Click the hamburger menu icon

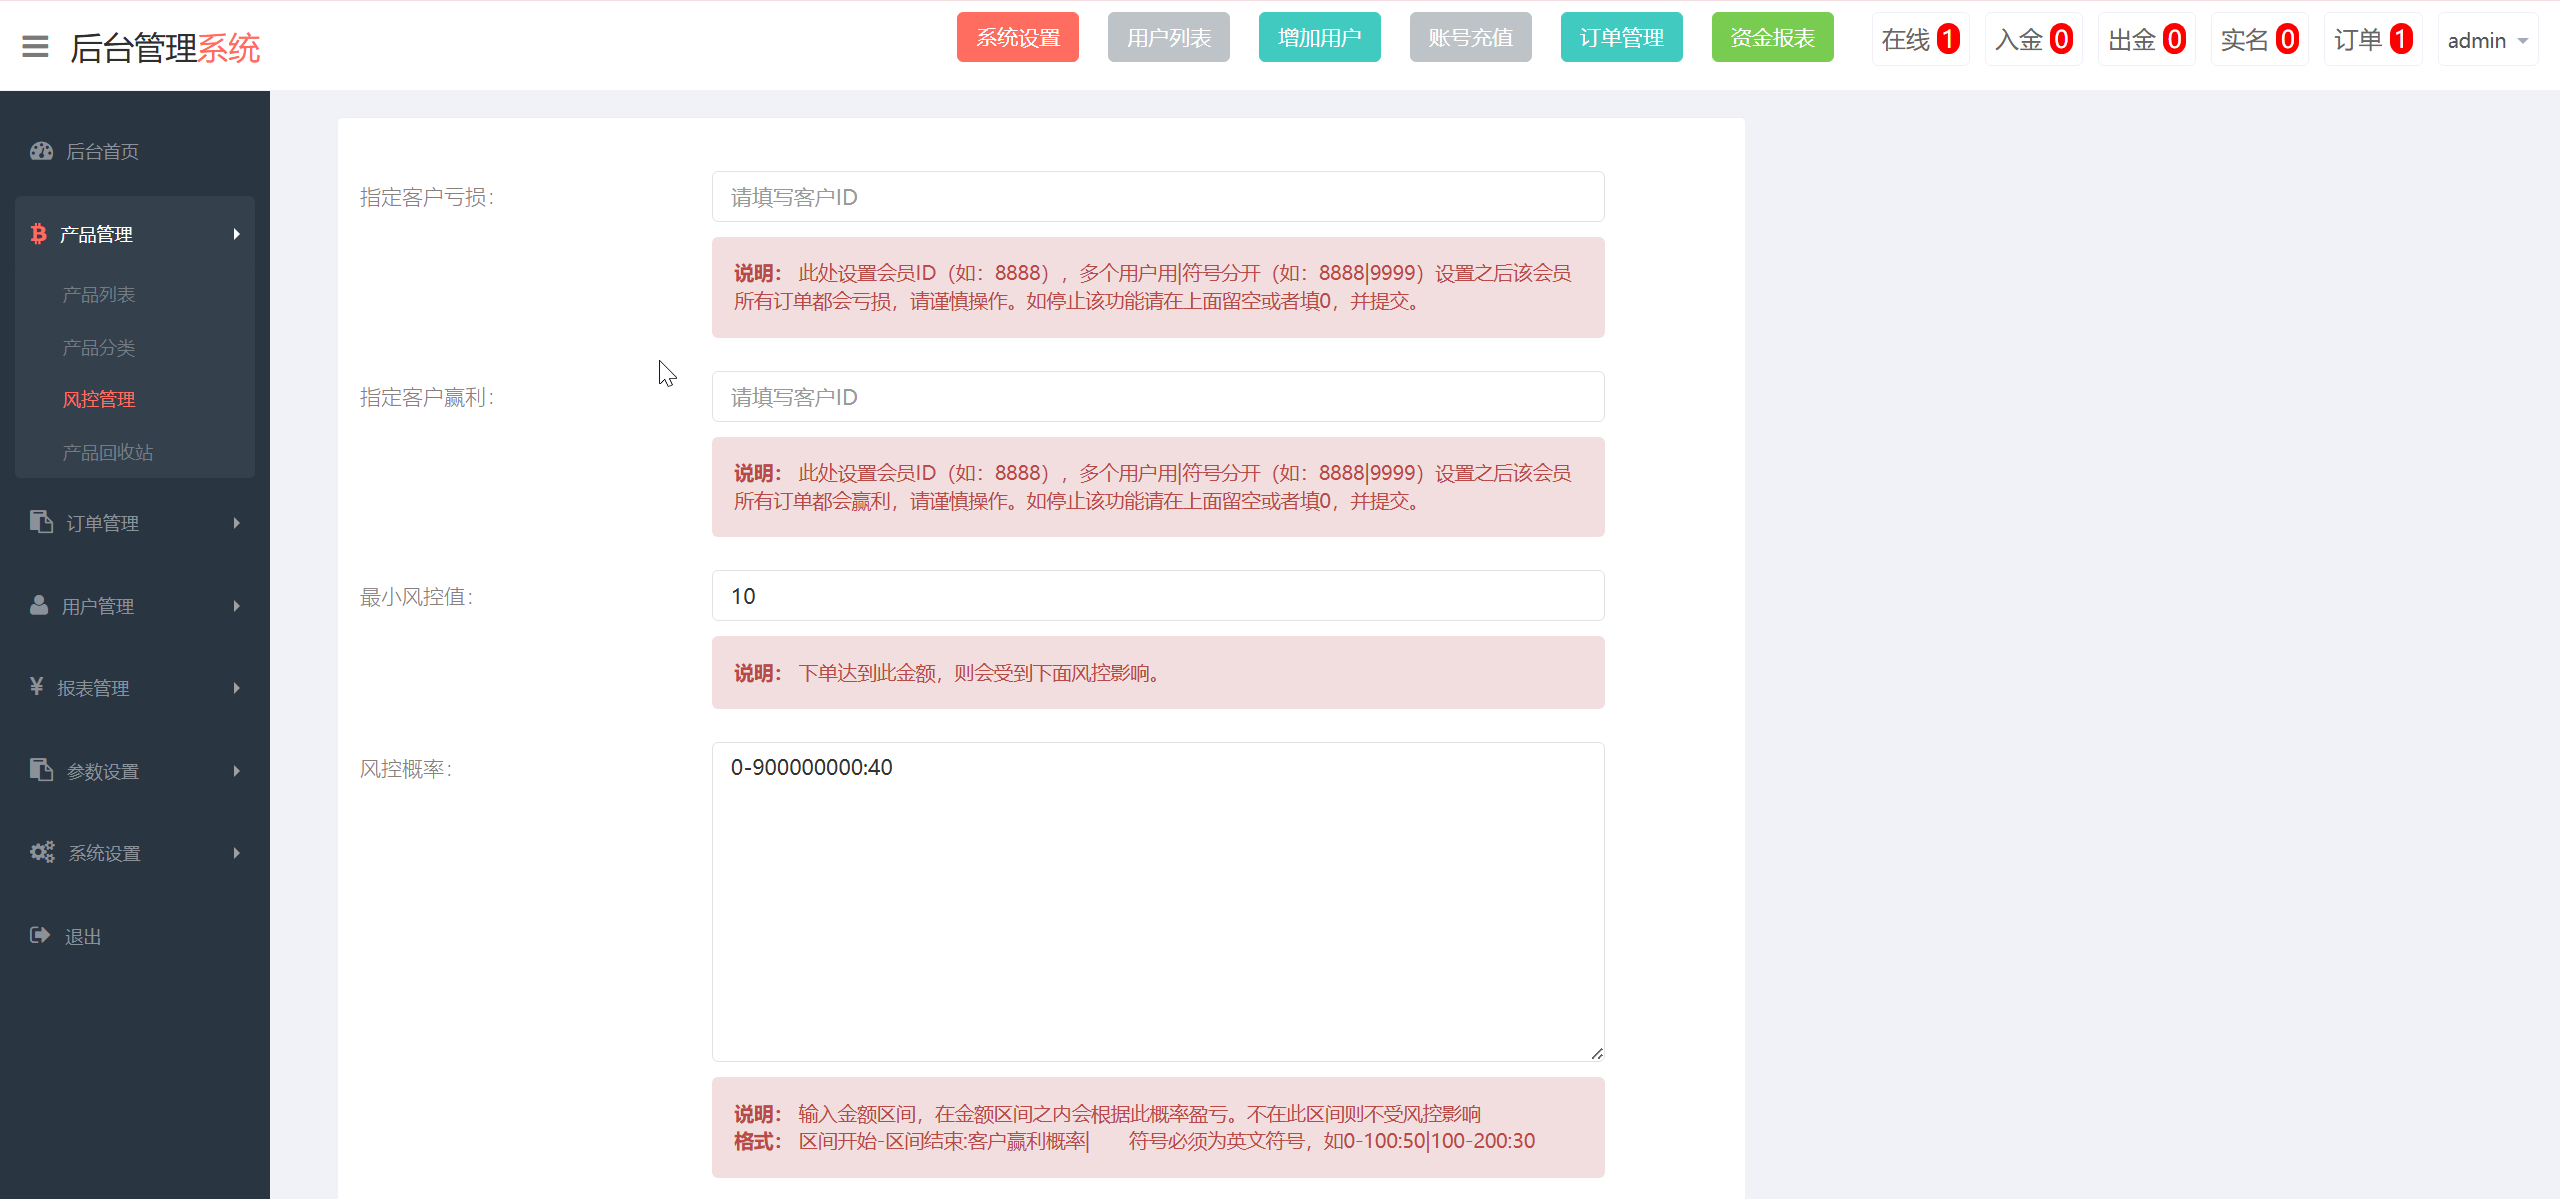[35, 47]
